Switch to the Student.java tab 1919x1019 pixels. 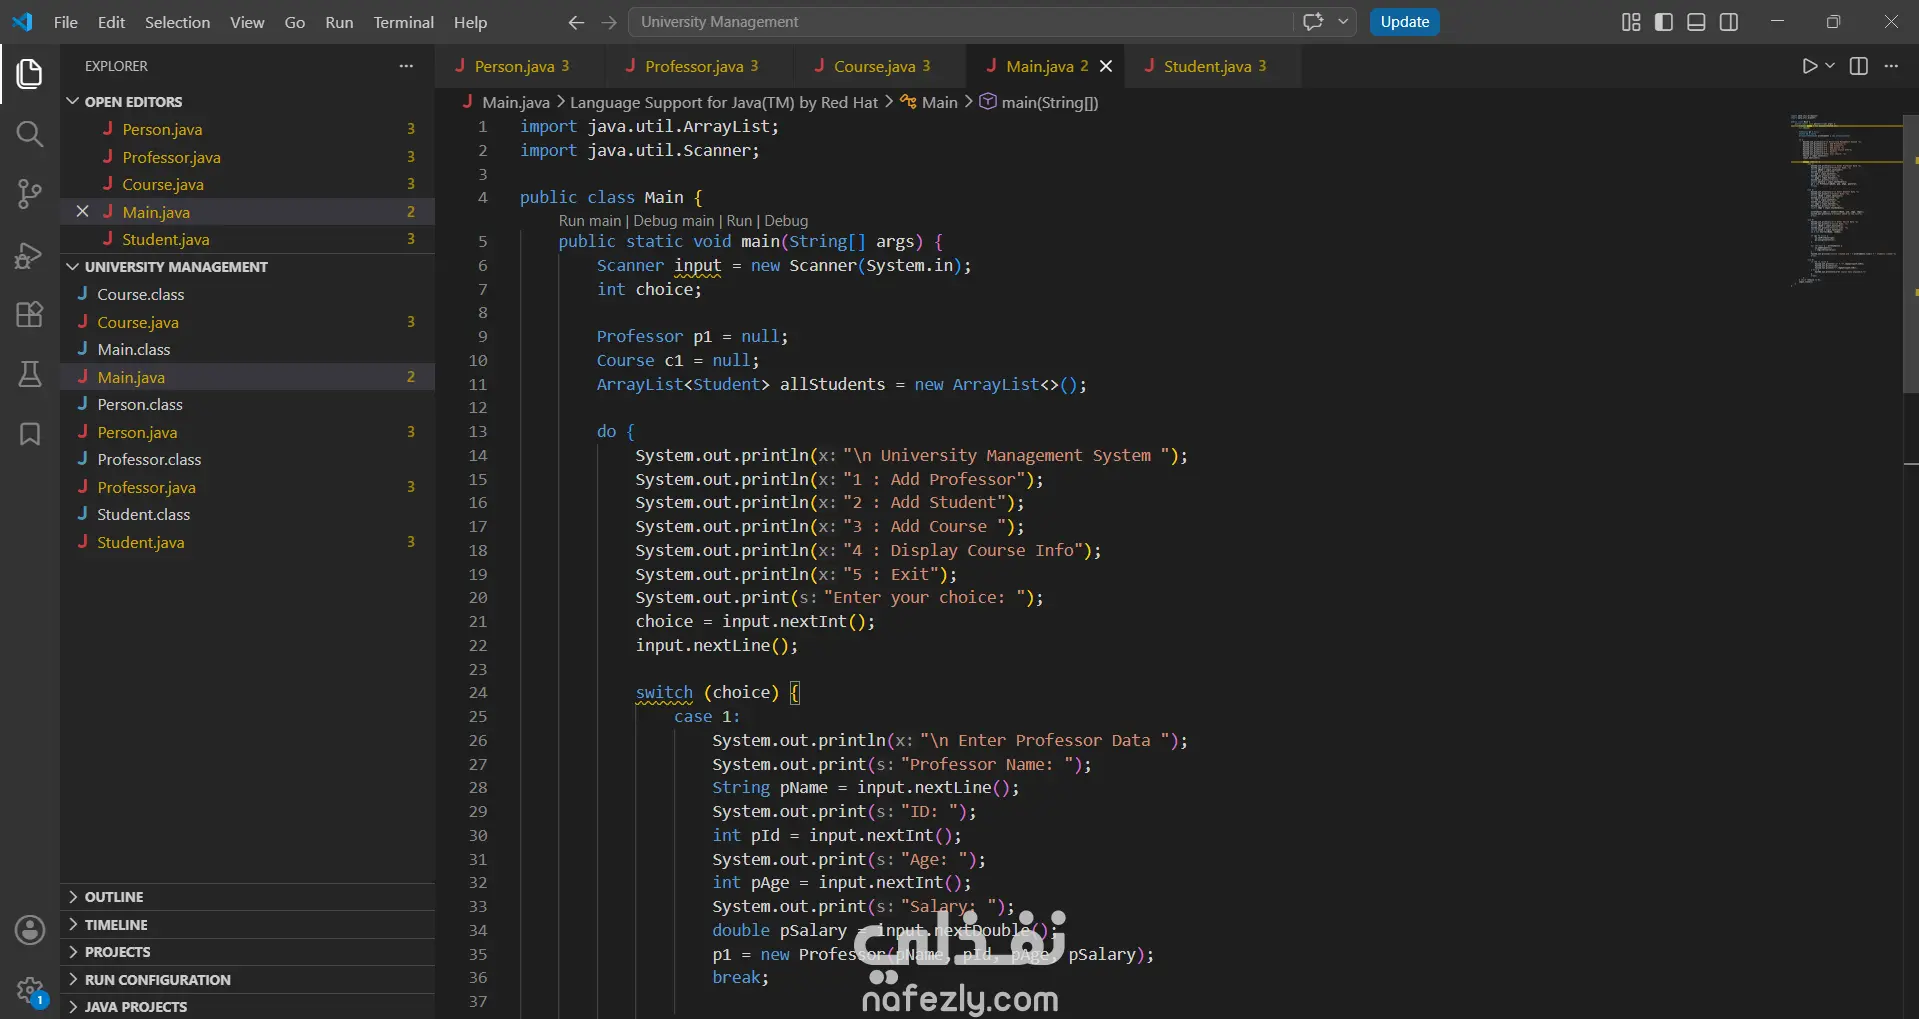coord(1214,66)
